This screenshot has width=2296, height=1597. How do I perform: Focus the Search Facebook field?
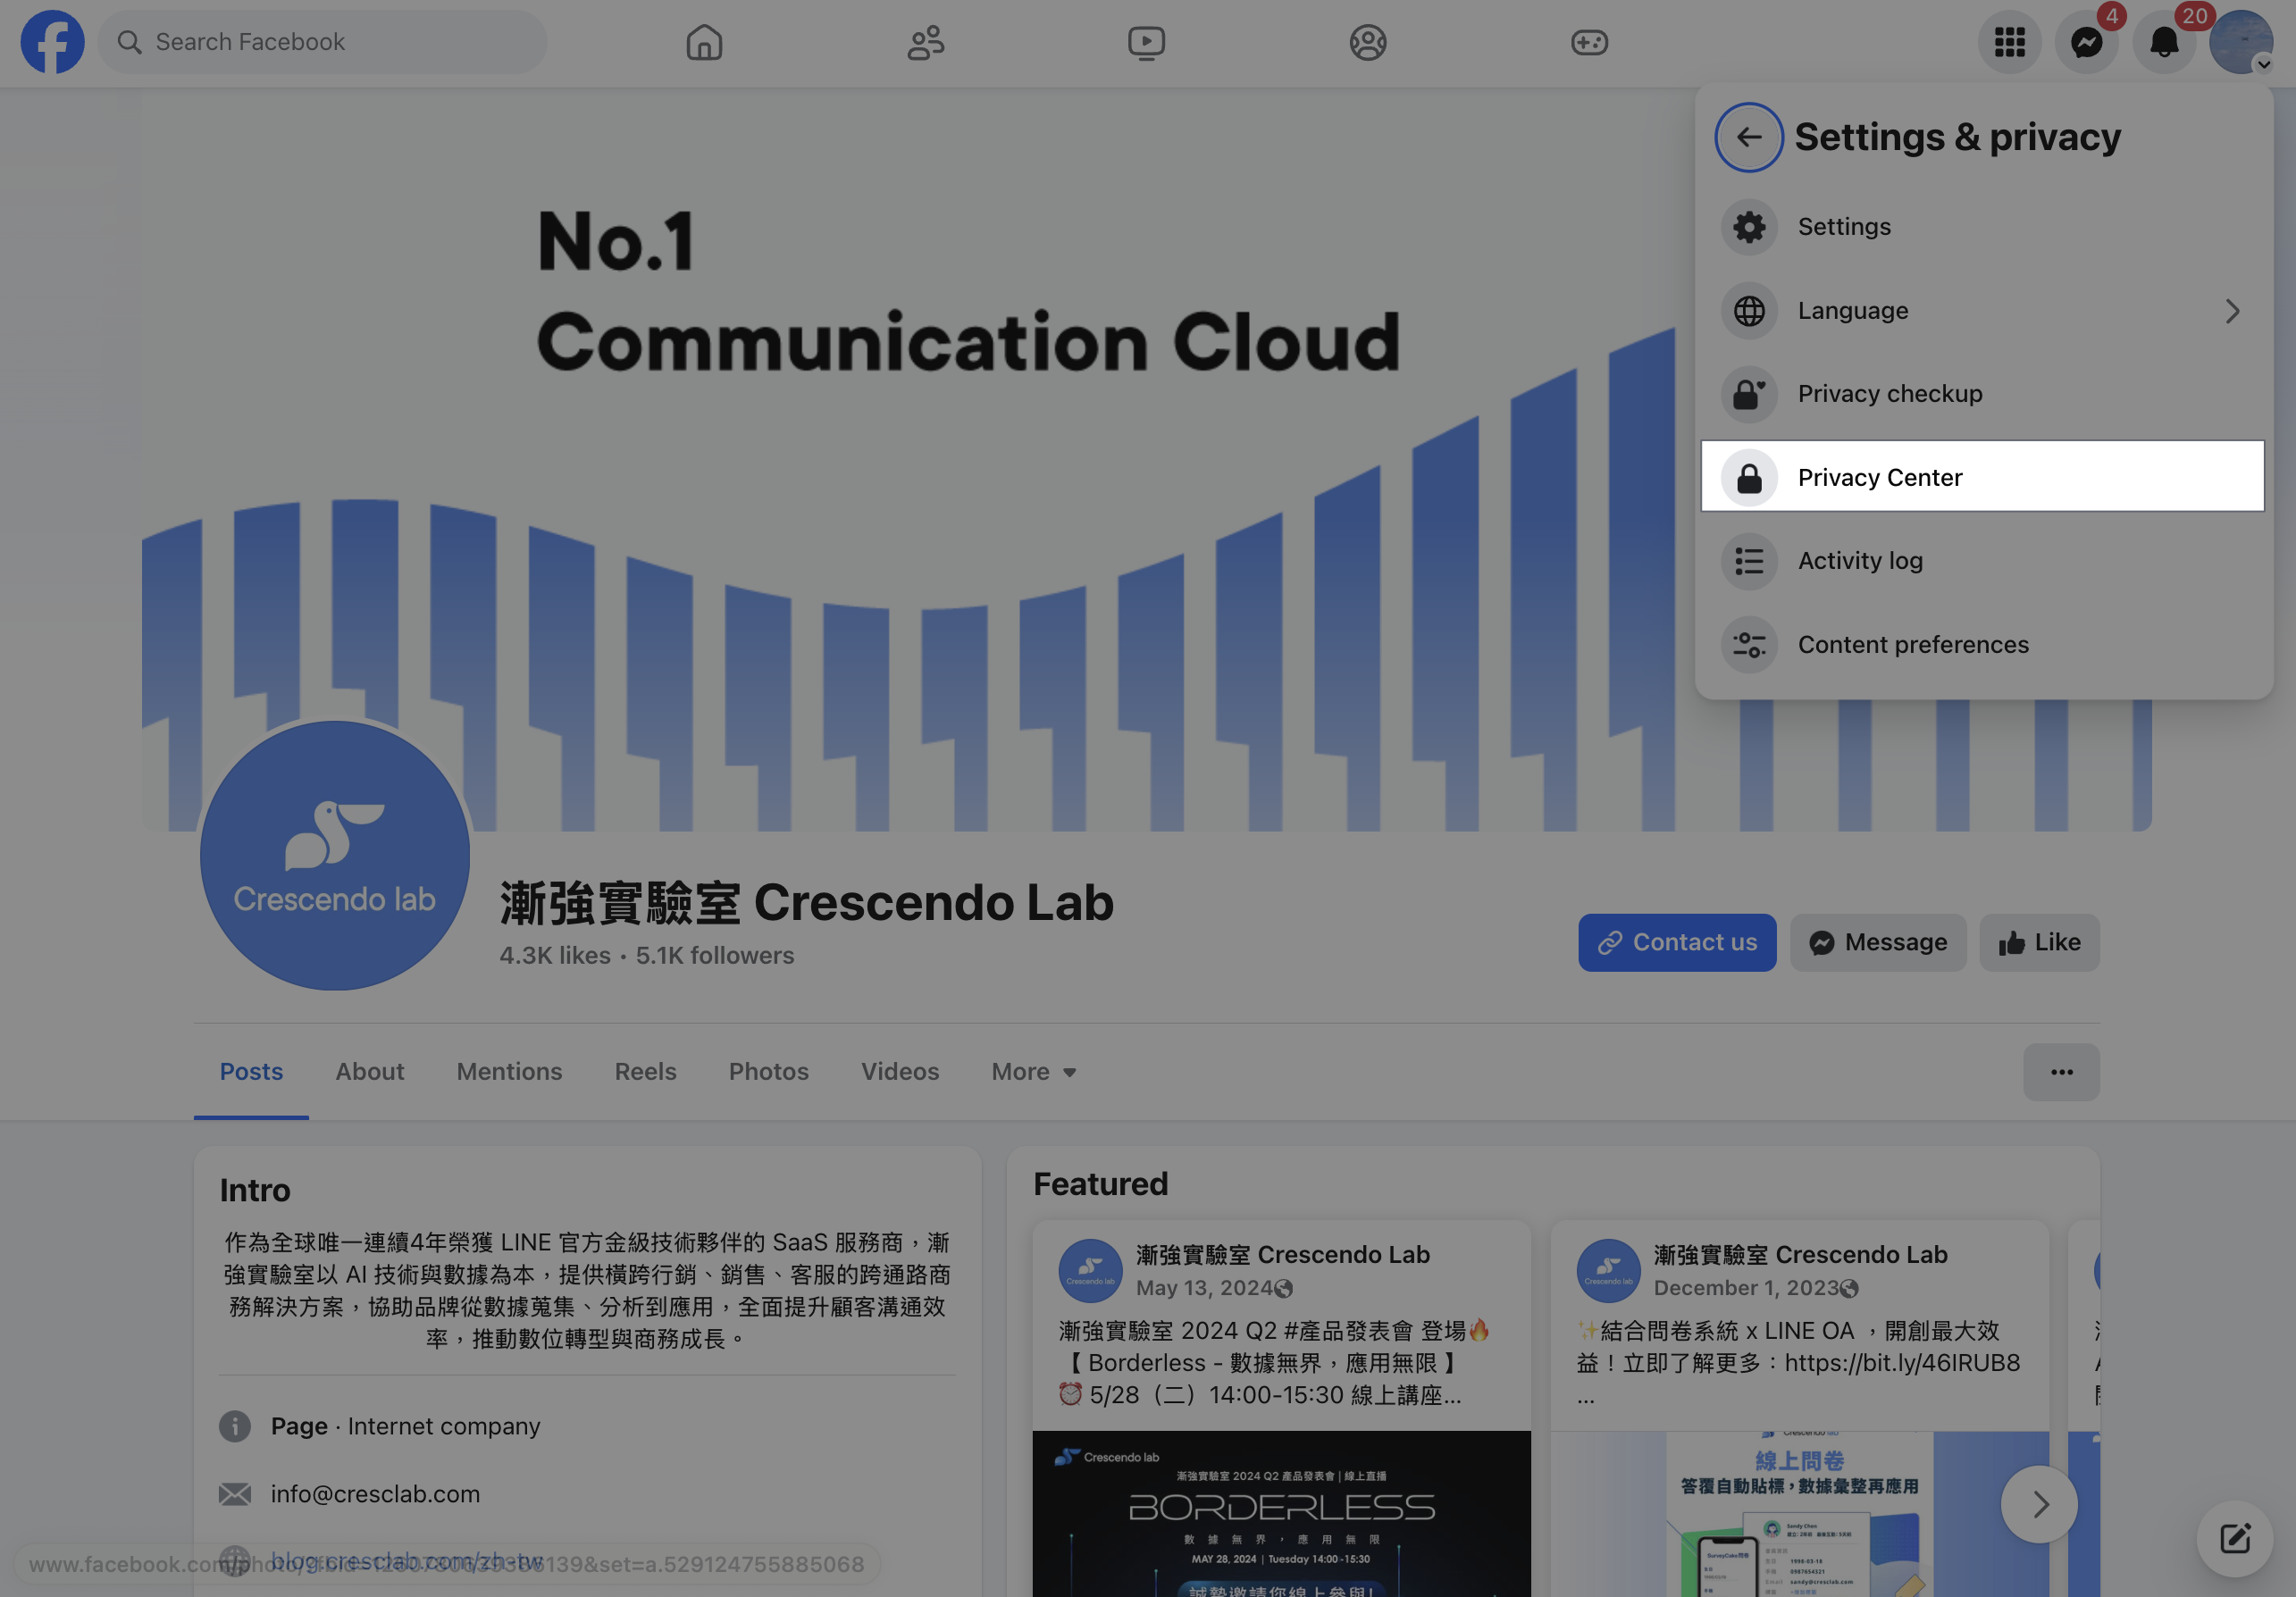[322, 42]
